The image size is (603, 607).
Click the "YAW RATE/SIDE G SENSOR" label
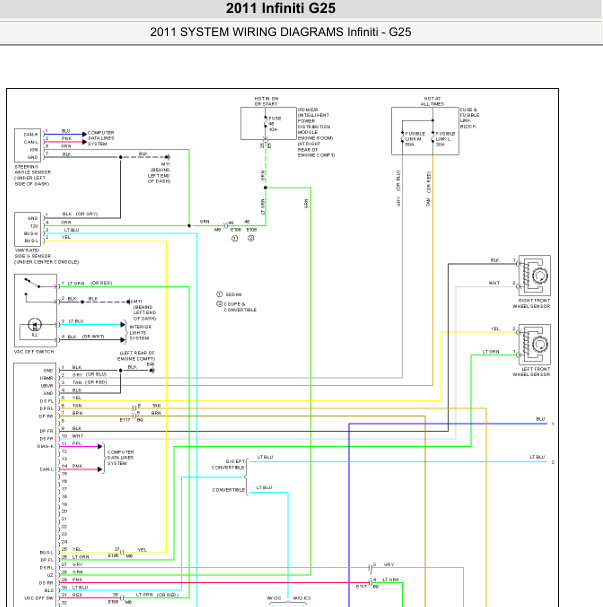click(x=33, y=253)
